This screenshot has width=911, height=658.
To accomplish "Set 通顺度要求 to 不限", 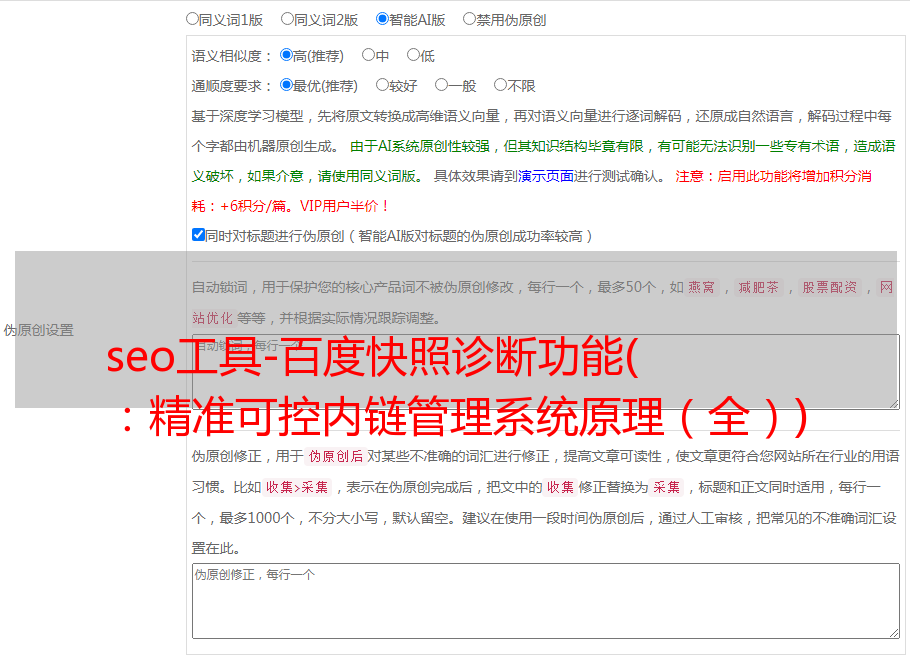I will (x=500, y=85).
